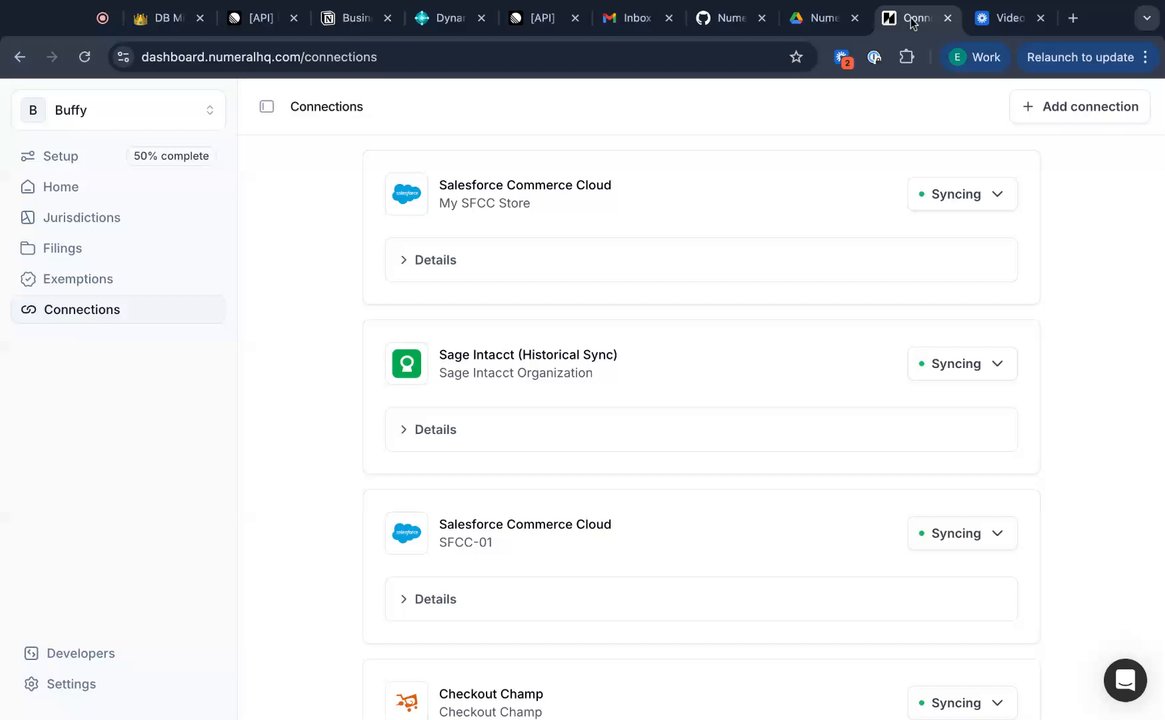Click the Sage Intacct logo icon
This screenshot has width=1165, height=720.
pos(406,364)
